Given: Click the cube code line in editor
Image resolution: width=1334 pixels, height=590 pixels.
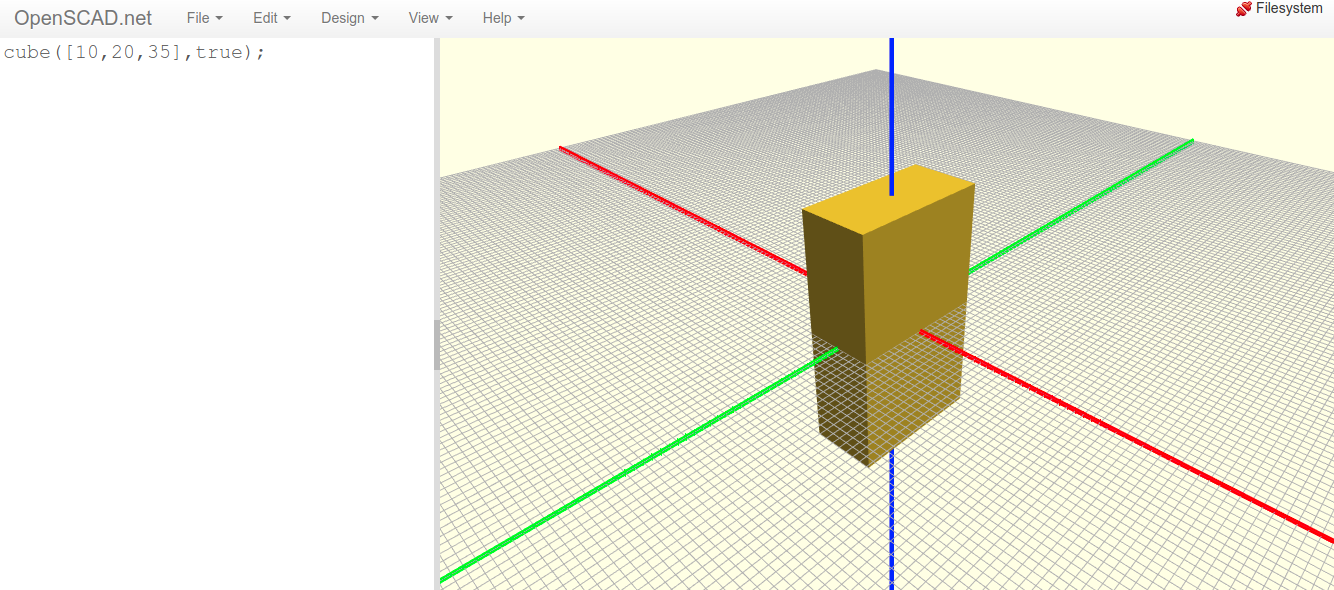Looking at the screenshot, I should click(x=135, y=52).
